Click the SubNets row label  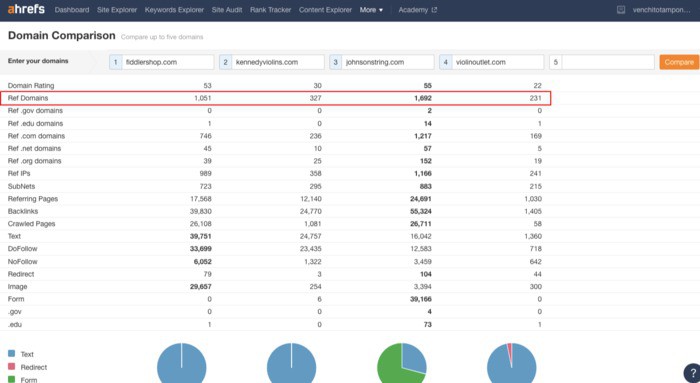(21, 186)
